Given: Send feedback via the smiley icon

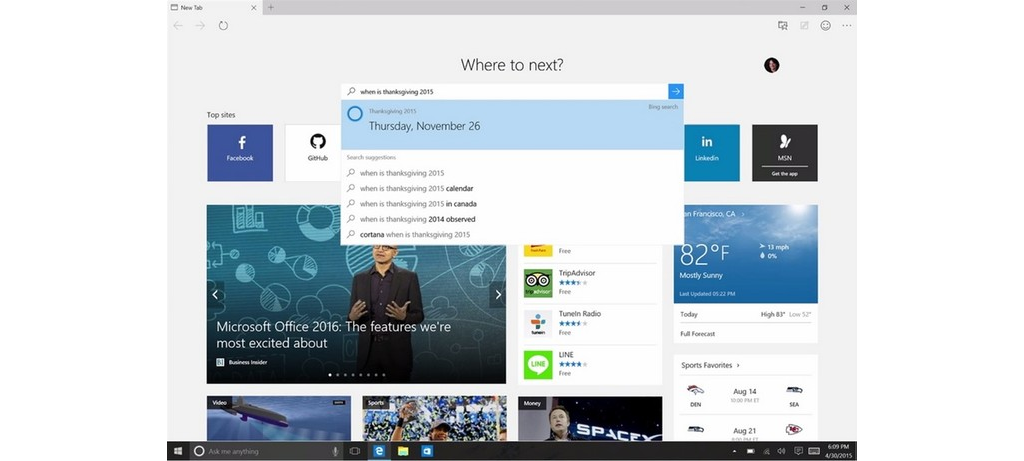Looking at the screenshot, I should click(825, 25).
